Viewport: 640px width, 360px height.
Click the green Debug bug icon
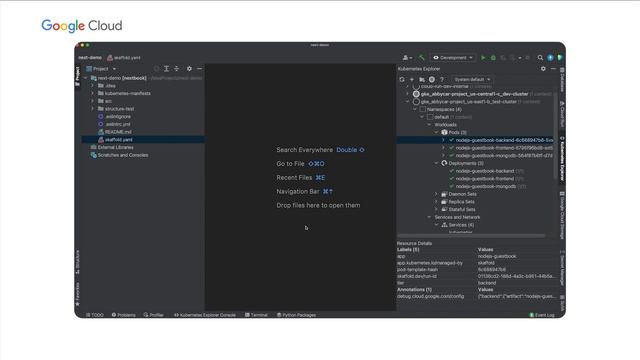click(493, 58)
